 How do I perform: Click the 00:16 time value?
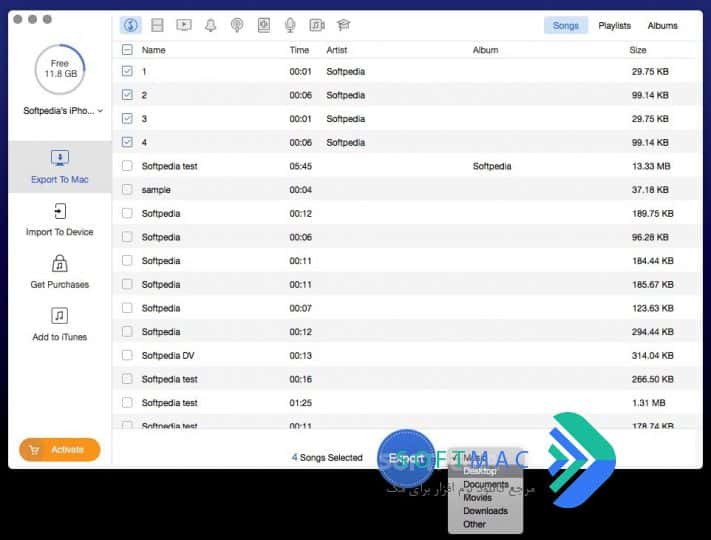click(301, 379)
